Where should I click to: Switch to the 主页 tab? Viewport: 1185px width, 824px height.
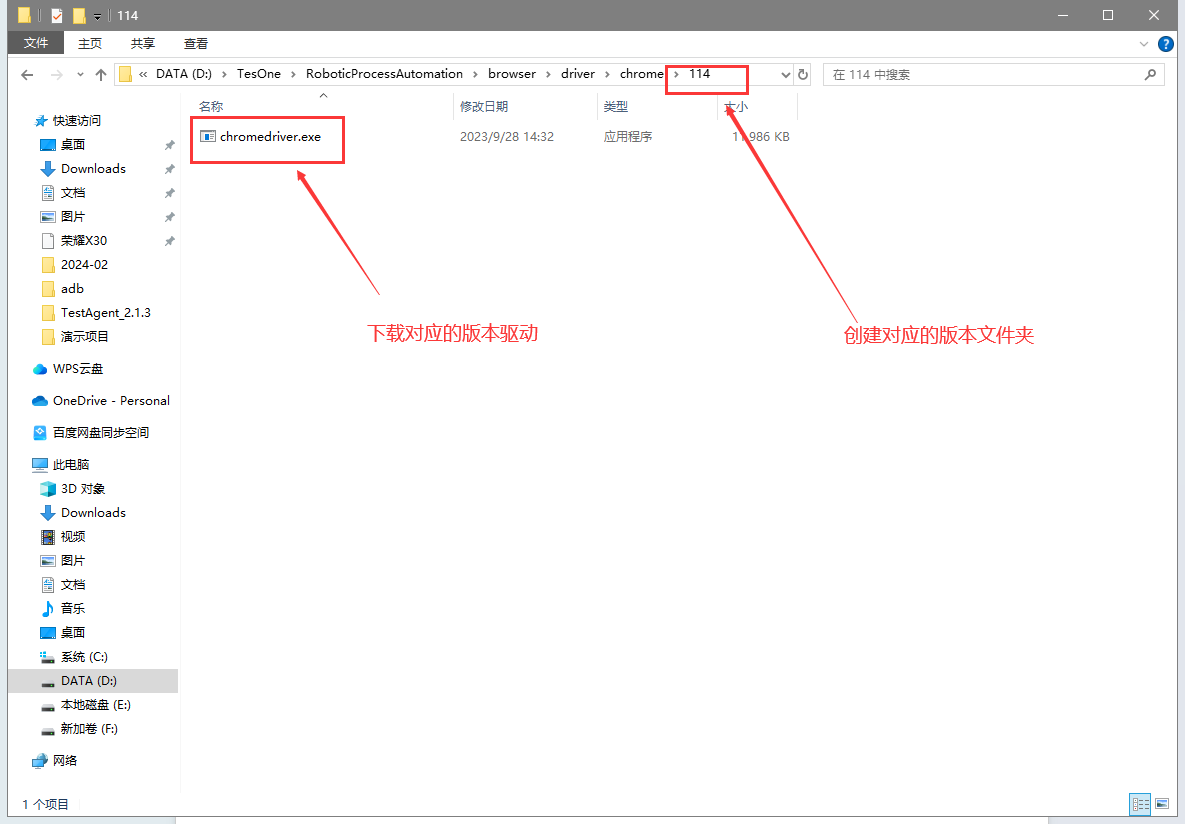coord(90,44)
